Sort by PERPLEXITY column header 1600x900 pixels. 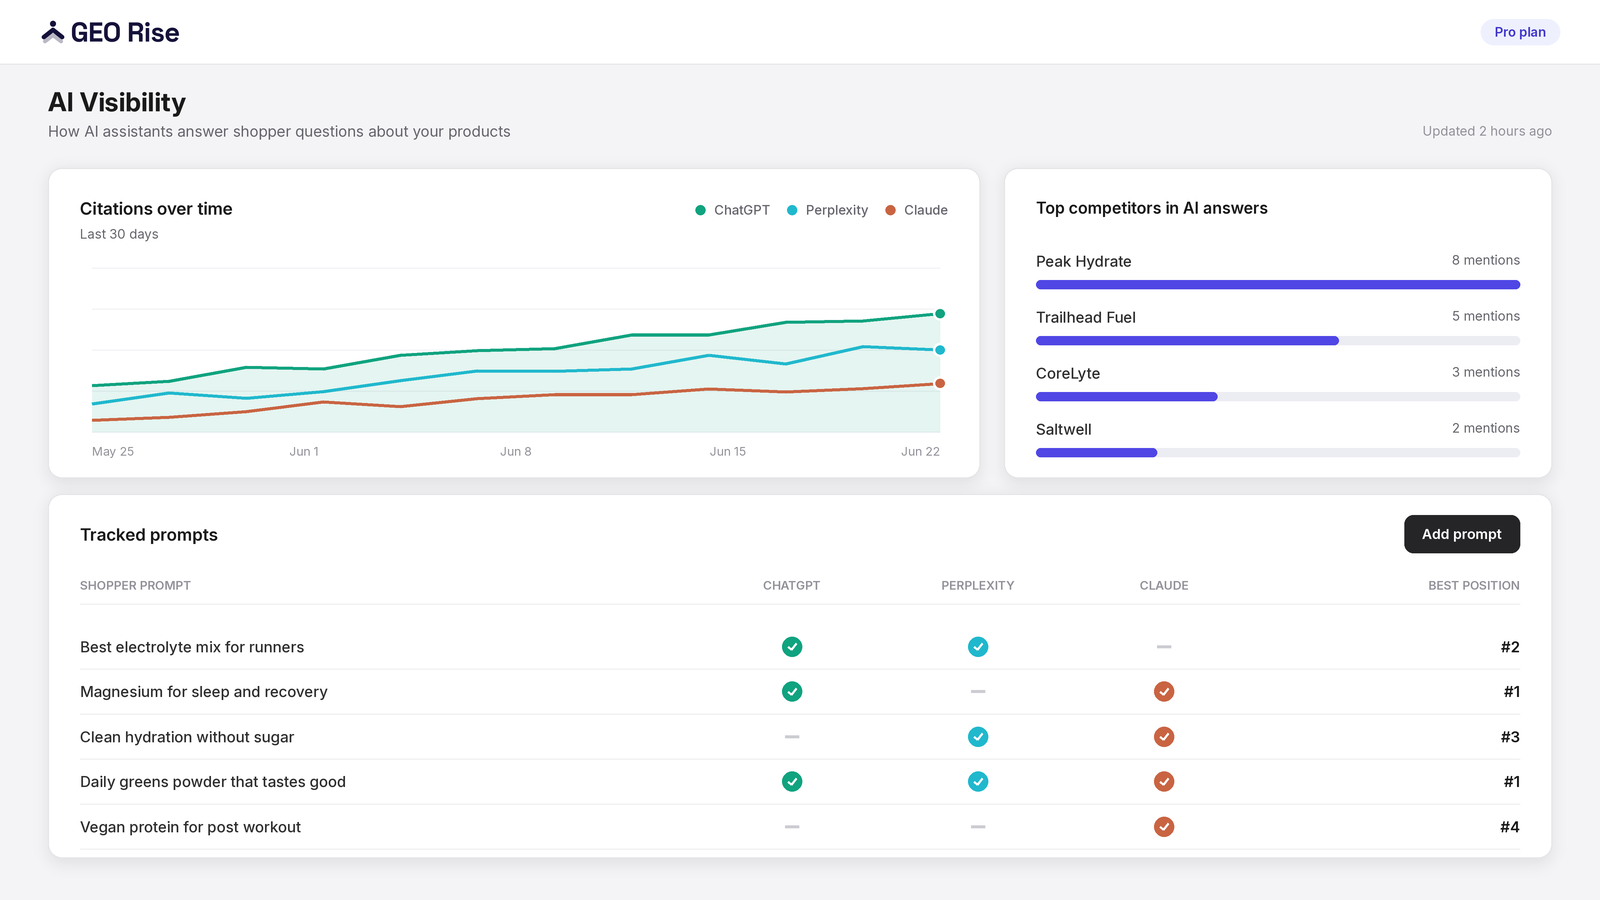coord(977,586)
